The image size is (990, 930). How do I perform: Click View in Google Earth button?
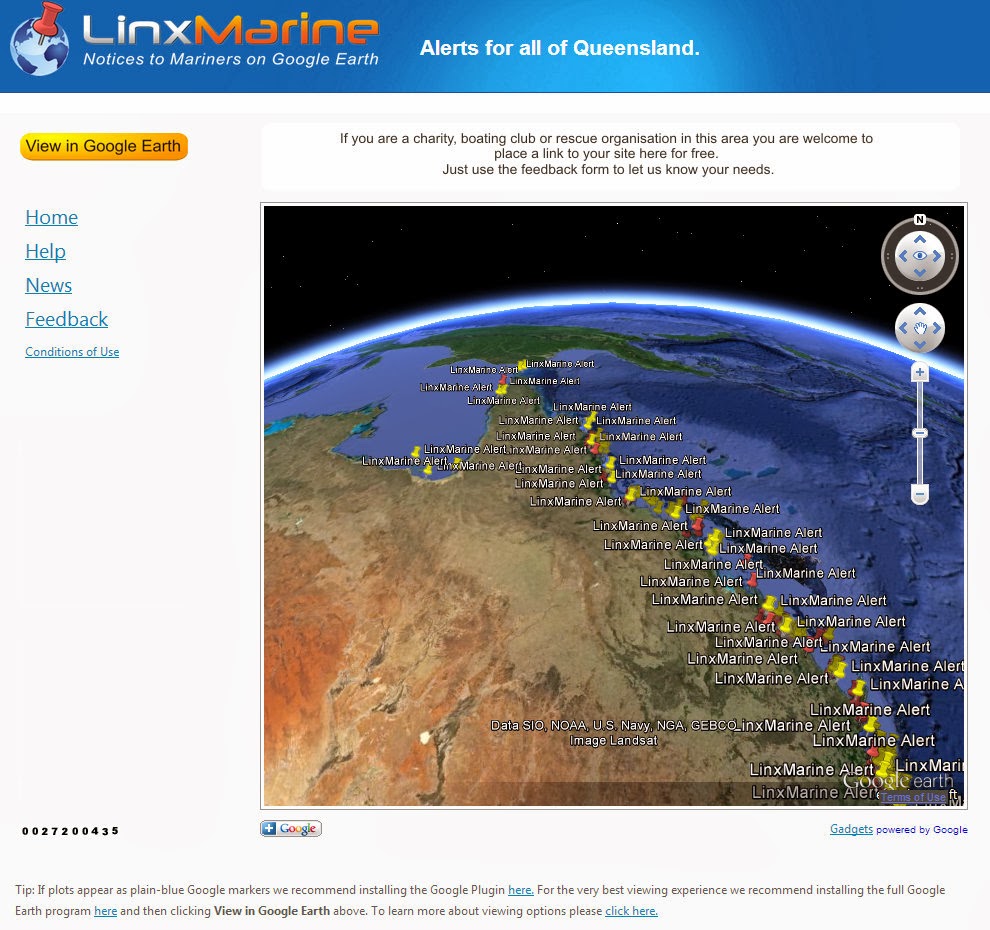click(x=104, y=146)
